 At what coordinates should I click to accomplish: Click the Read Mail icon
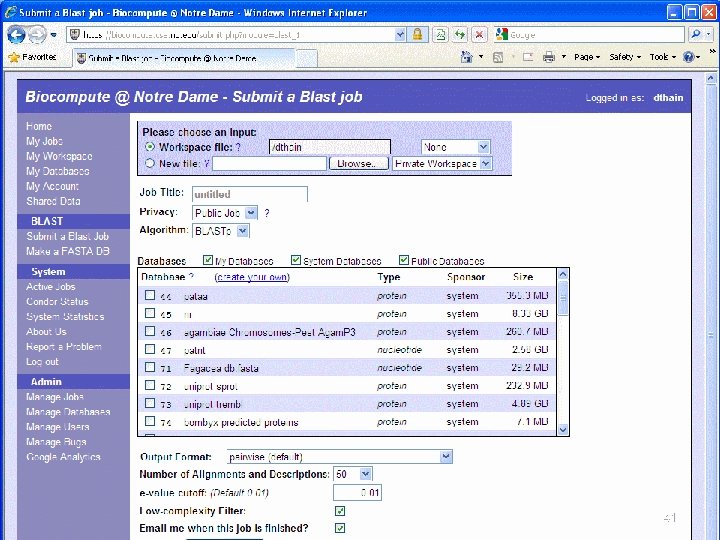tap(528, 57)
